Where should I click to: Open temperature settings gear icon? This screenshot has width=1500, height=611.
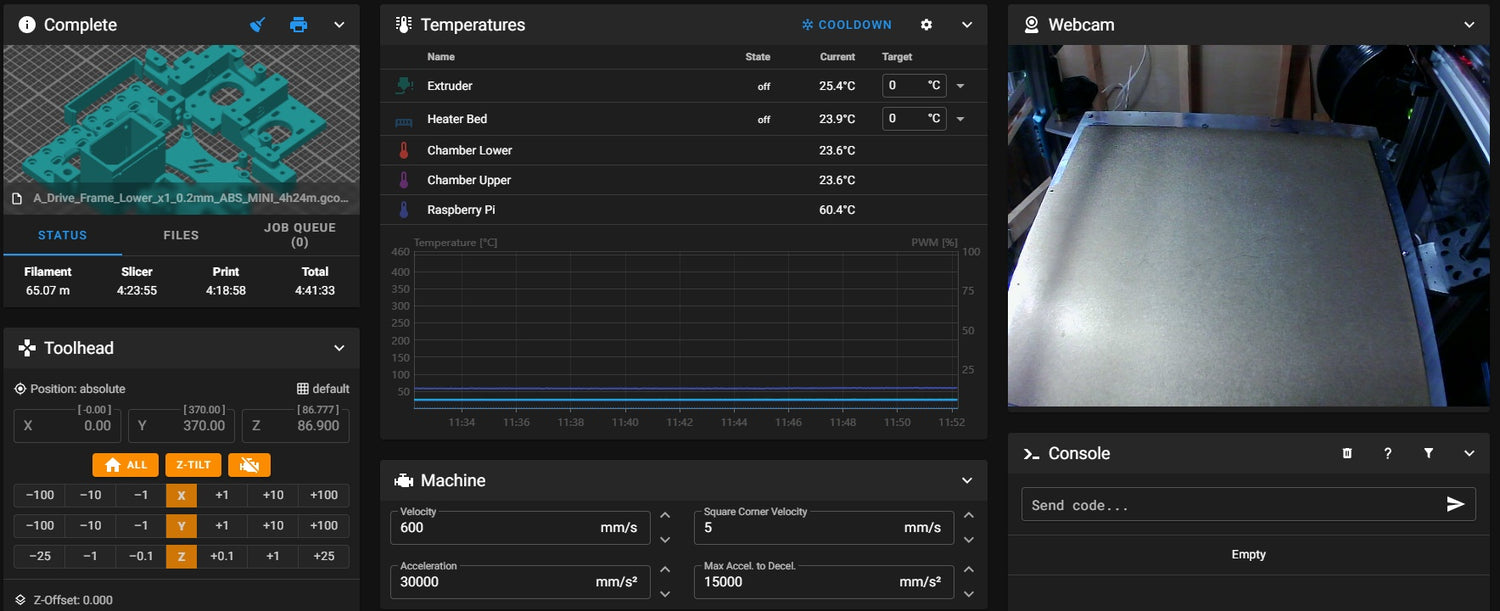(926, 25)
